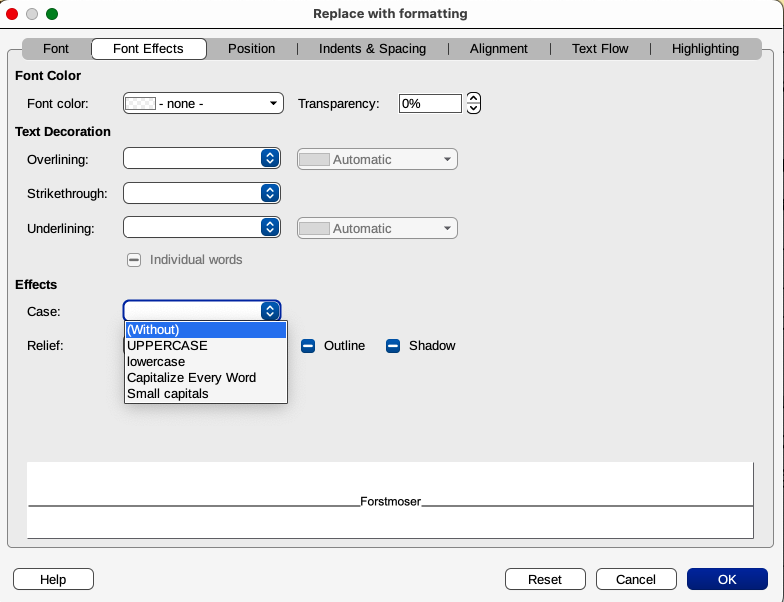Select the Font Effects tab
Viewport: 784px width, 602px height.
click(148, 48)
